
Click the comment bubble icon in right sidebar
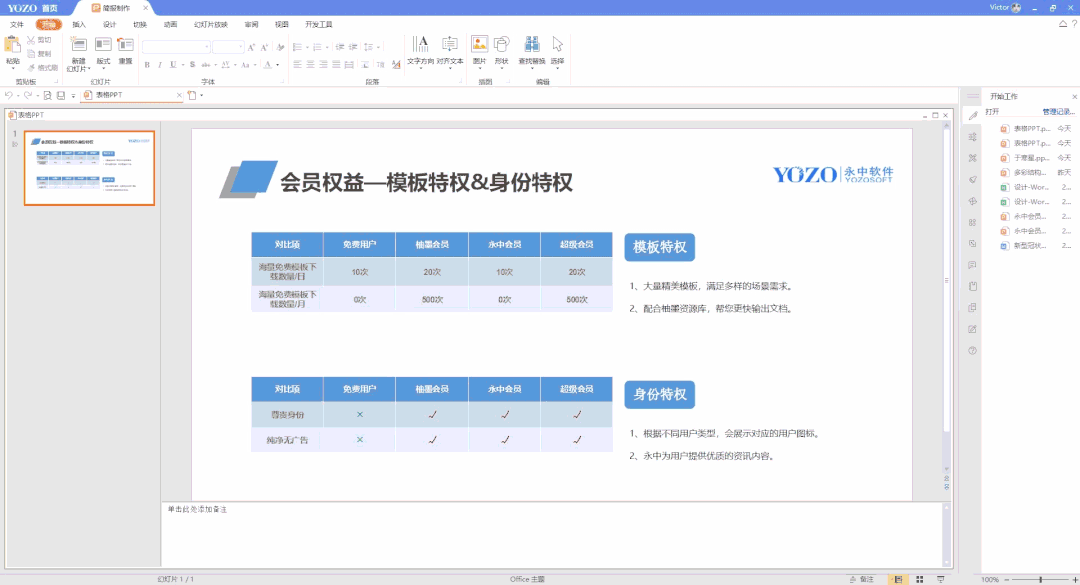tap(973, 265)
